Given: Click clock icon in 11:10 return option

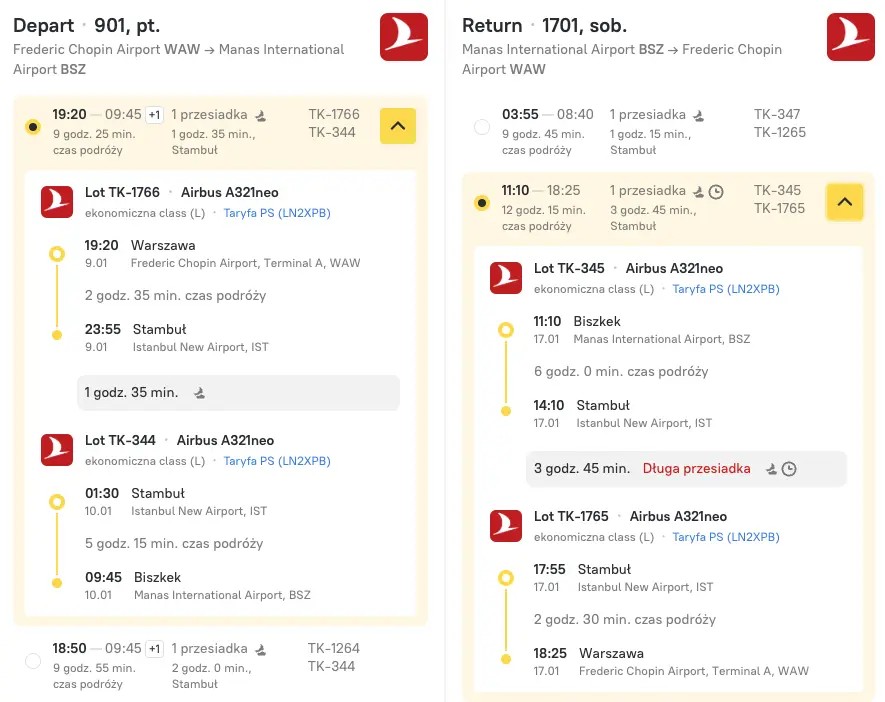Looking at the screenshot, I should tap(716, 191).
